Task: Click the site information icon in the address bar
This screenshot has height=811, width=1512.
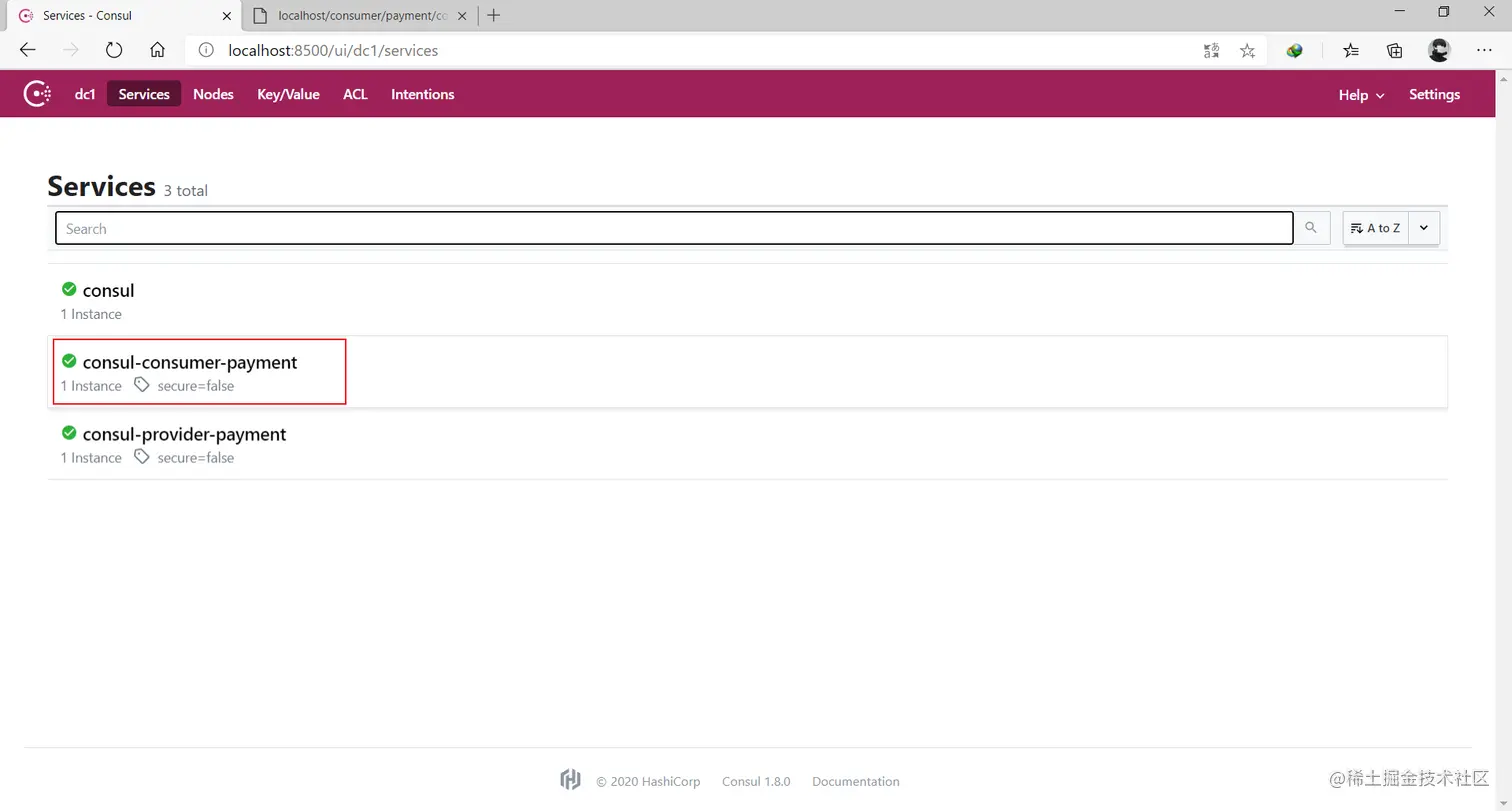Action: 206,50
